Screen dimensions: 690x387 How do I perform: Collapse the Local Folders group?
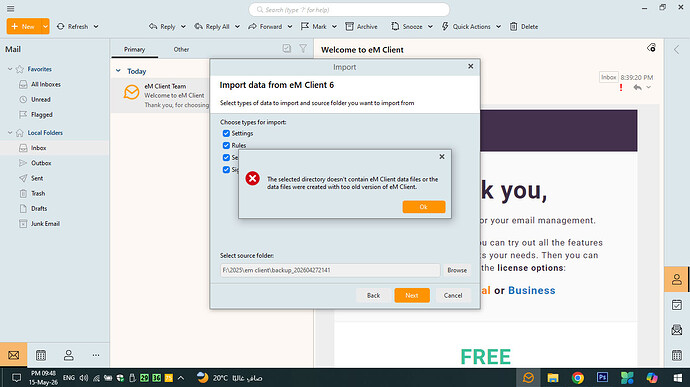tap(10, 133)
